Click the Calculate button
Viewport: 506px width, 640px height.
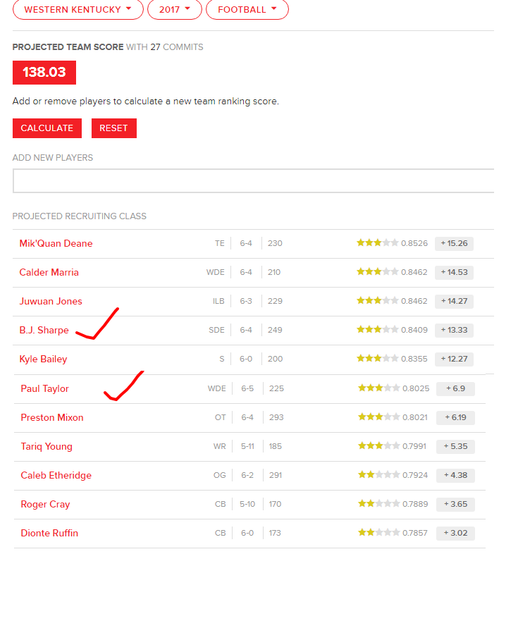pyautogui.click(x=47, y=128)
